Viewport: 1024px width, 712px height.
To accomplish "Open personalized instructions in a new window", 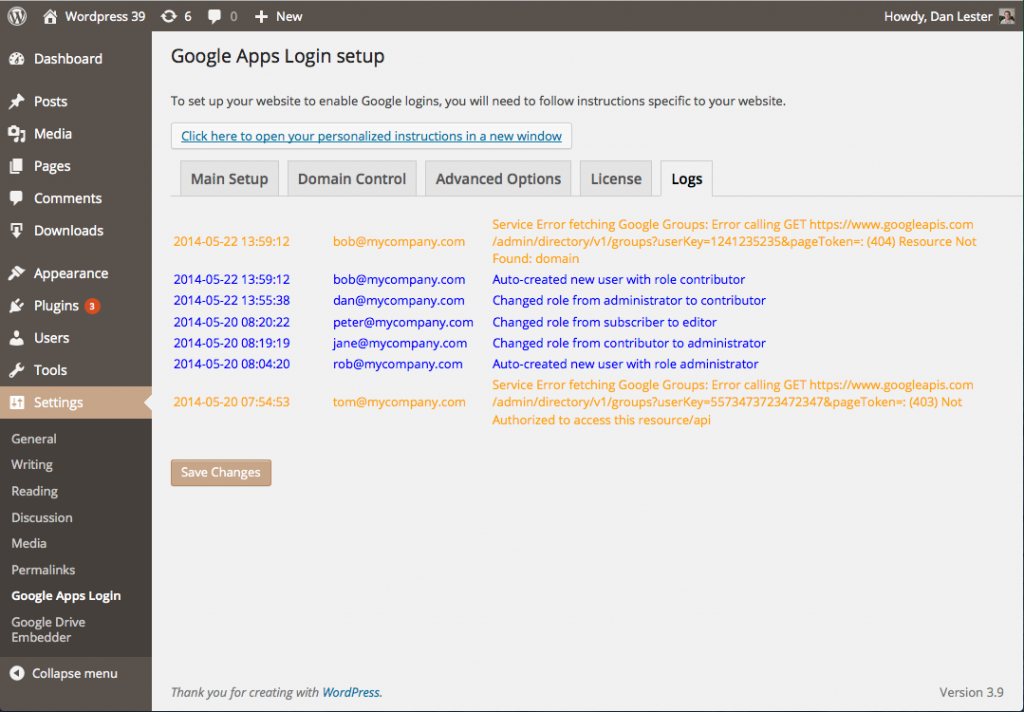I will [x=371, y=136].
